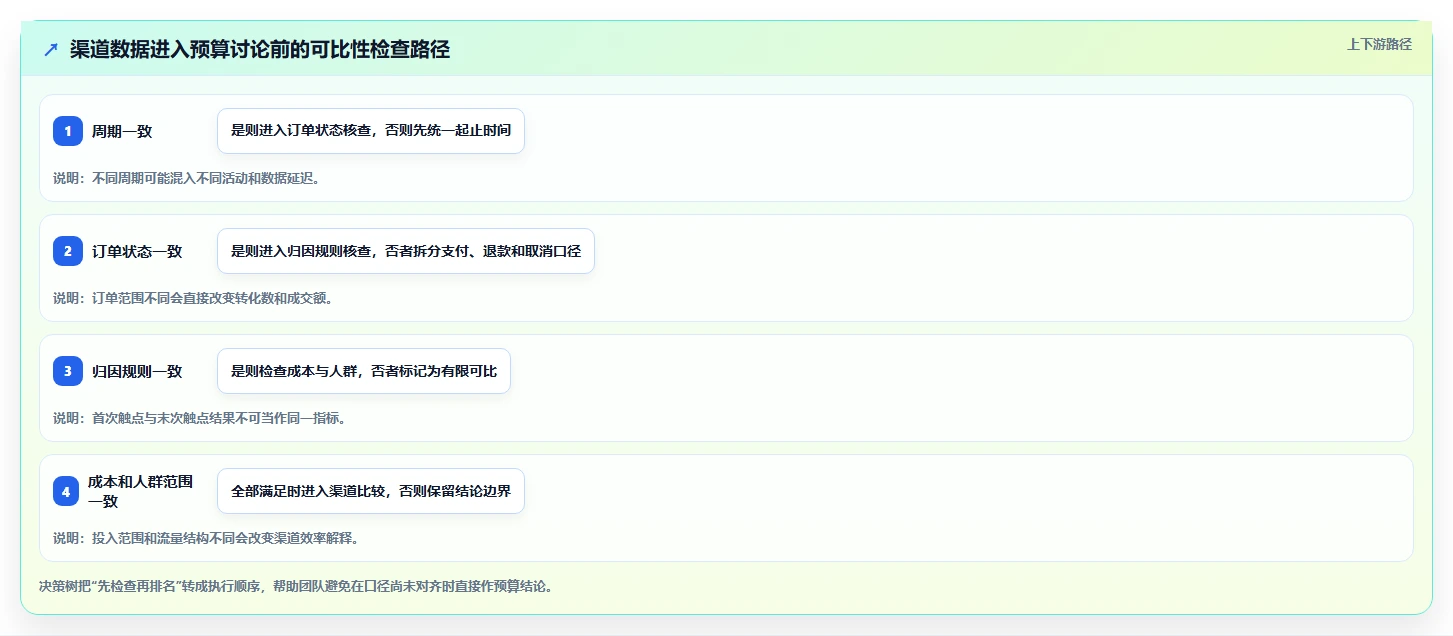Viewport: 1453px width, 636px height.
Task: Click the box 是则进入归因规则核查，否者拆分支付、退款和取消口径
Action: (406, 251)
